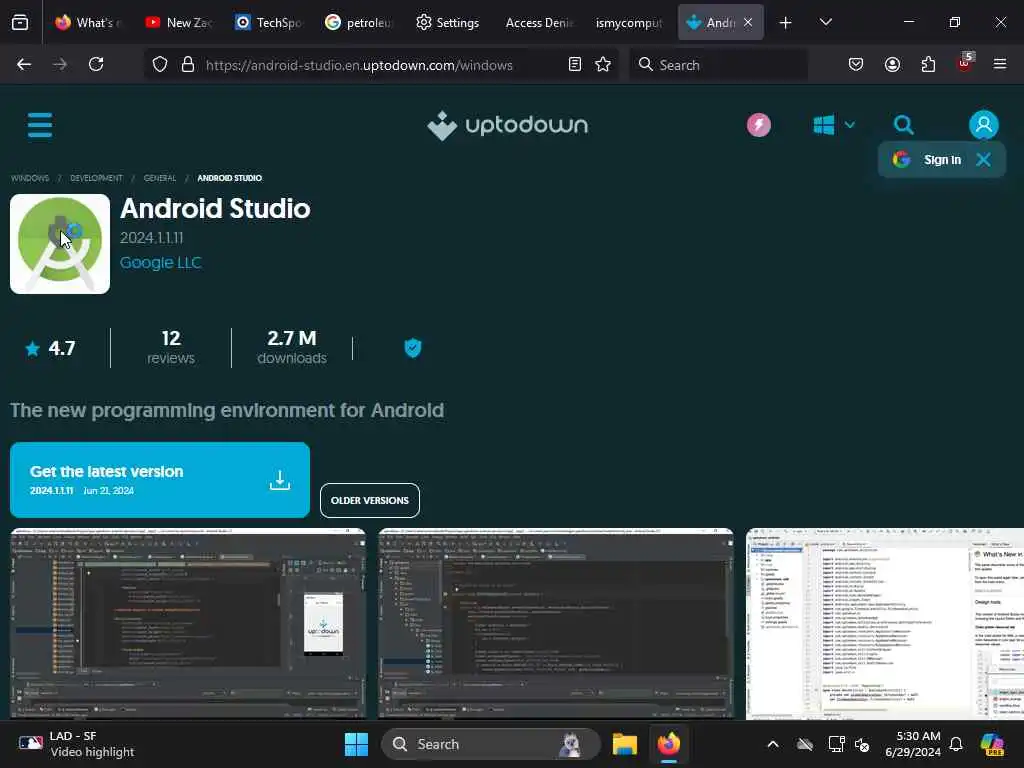This screenshot has width=1024, height=768.
Task: Open the tracking protection shield panel
Action: [160, 64]
